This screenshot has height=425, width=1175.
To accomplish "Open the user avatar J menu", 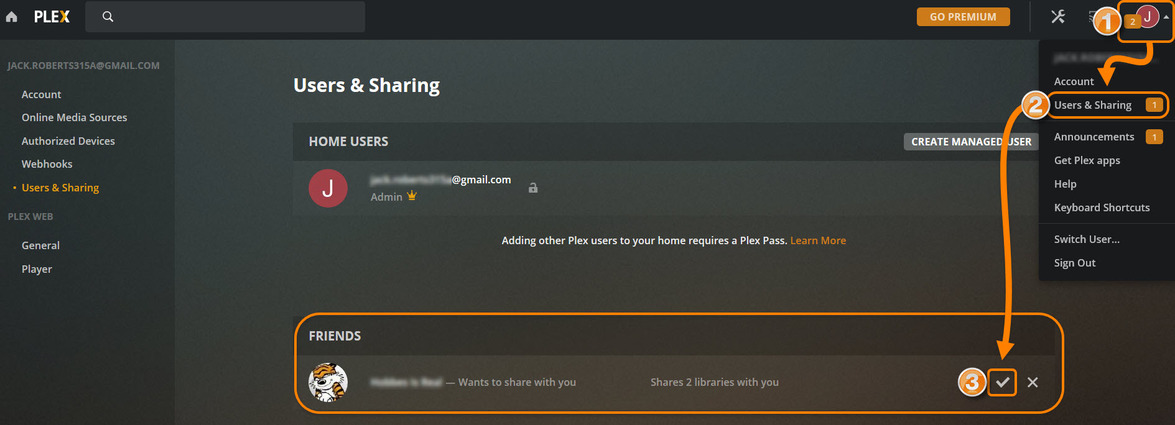I will 1147,16.
